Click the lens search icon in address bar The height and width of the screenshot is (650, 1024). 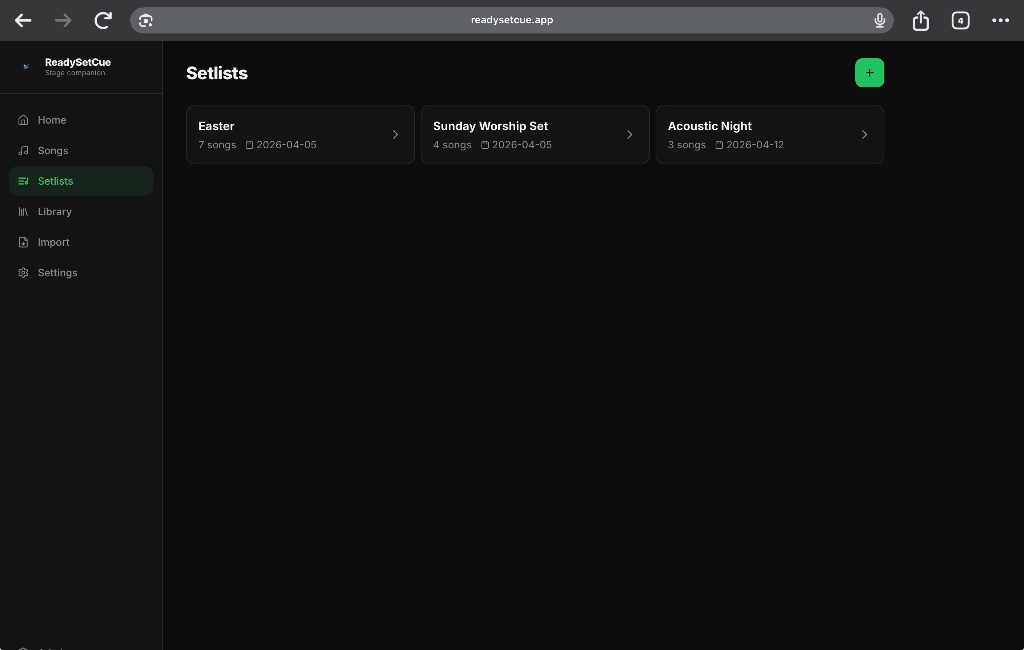pos(146,20)
